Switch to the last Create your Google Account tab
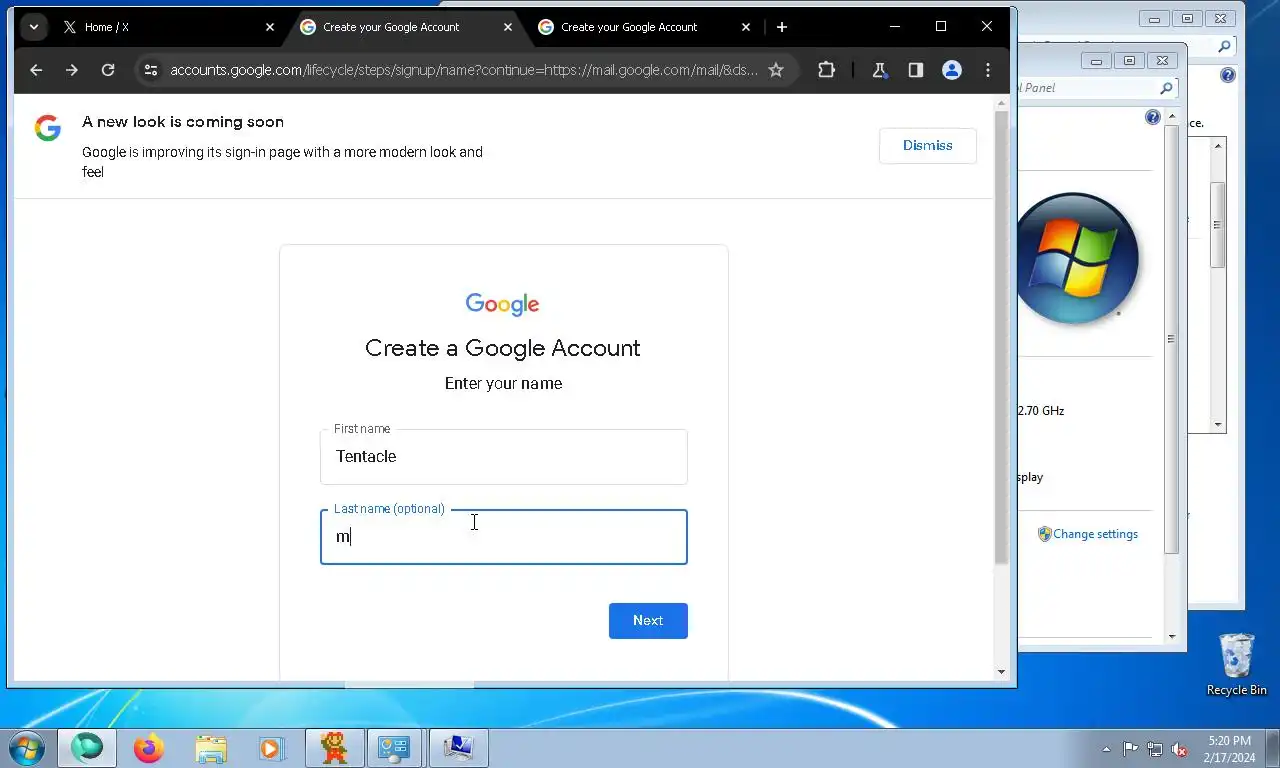Screen dimensions: 1280x768 click(x=644, y=27)
